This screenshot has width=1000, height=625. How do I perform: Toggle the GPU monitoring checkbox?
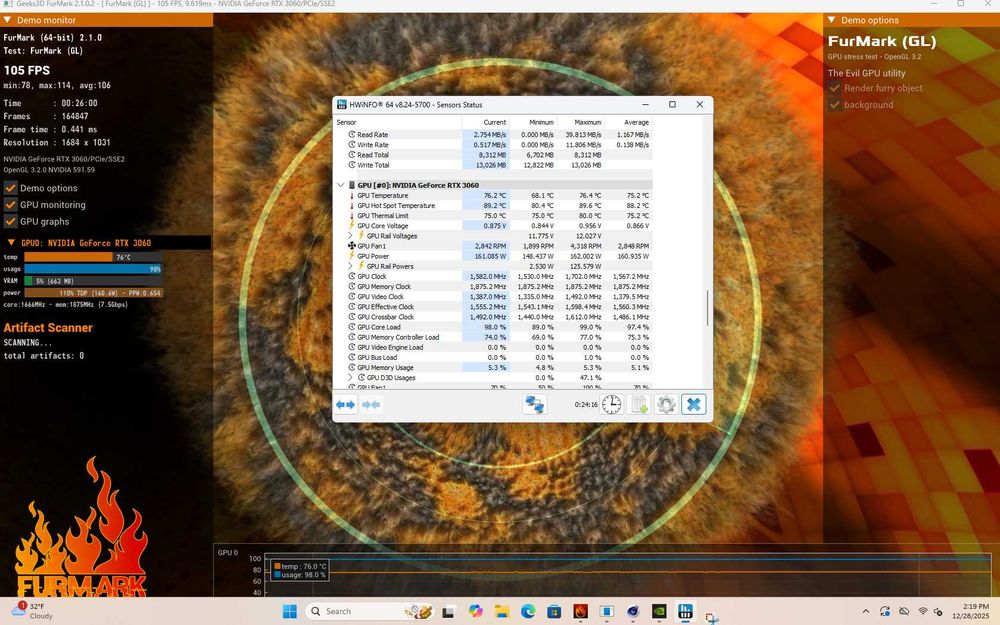point(10,205)
